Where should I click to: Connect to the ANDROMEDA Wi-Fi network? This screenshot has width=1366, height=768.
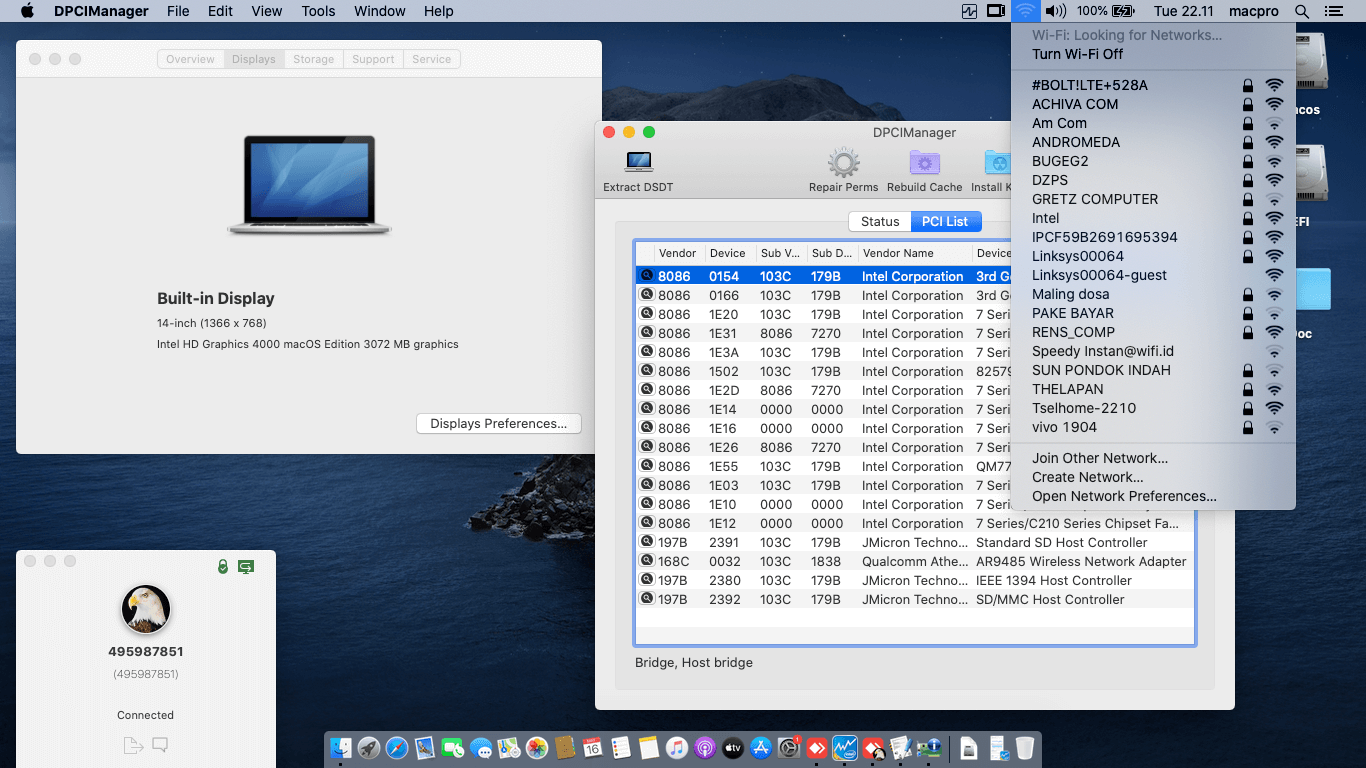pyautogui.click(x=1153, y=142)
